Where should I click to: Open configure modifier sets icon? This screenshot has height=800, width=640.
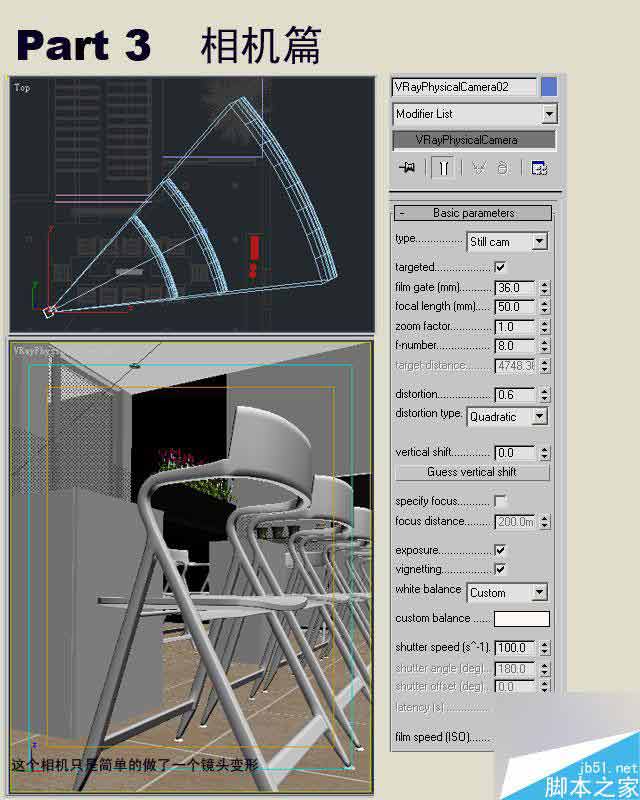[539, 168]
